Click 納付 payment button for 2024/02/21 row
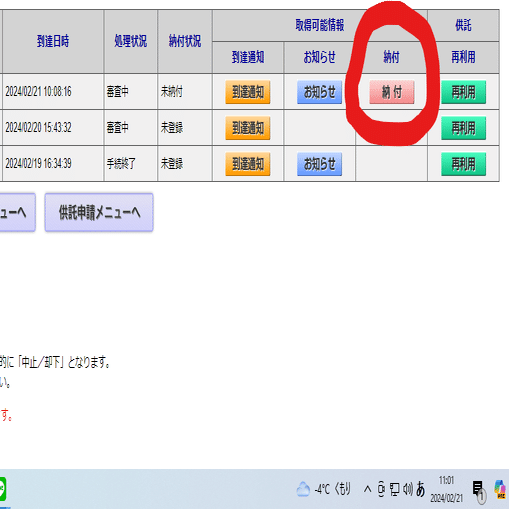Image resolution: width=509 pixels, height=509 pixels. 392,92
